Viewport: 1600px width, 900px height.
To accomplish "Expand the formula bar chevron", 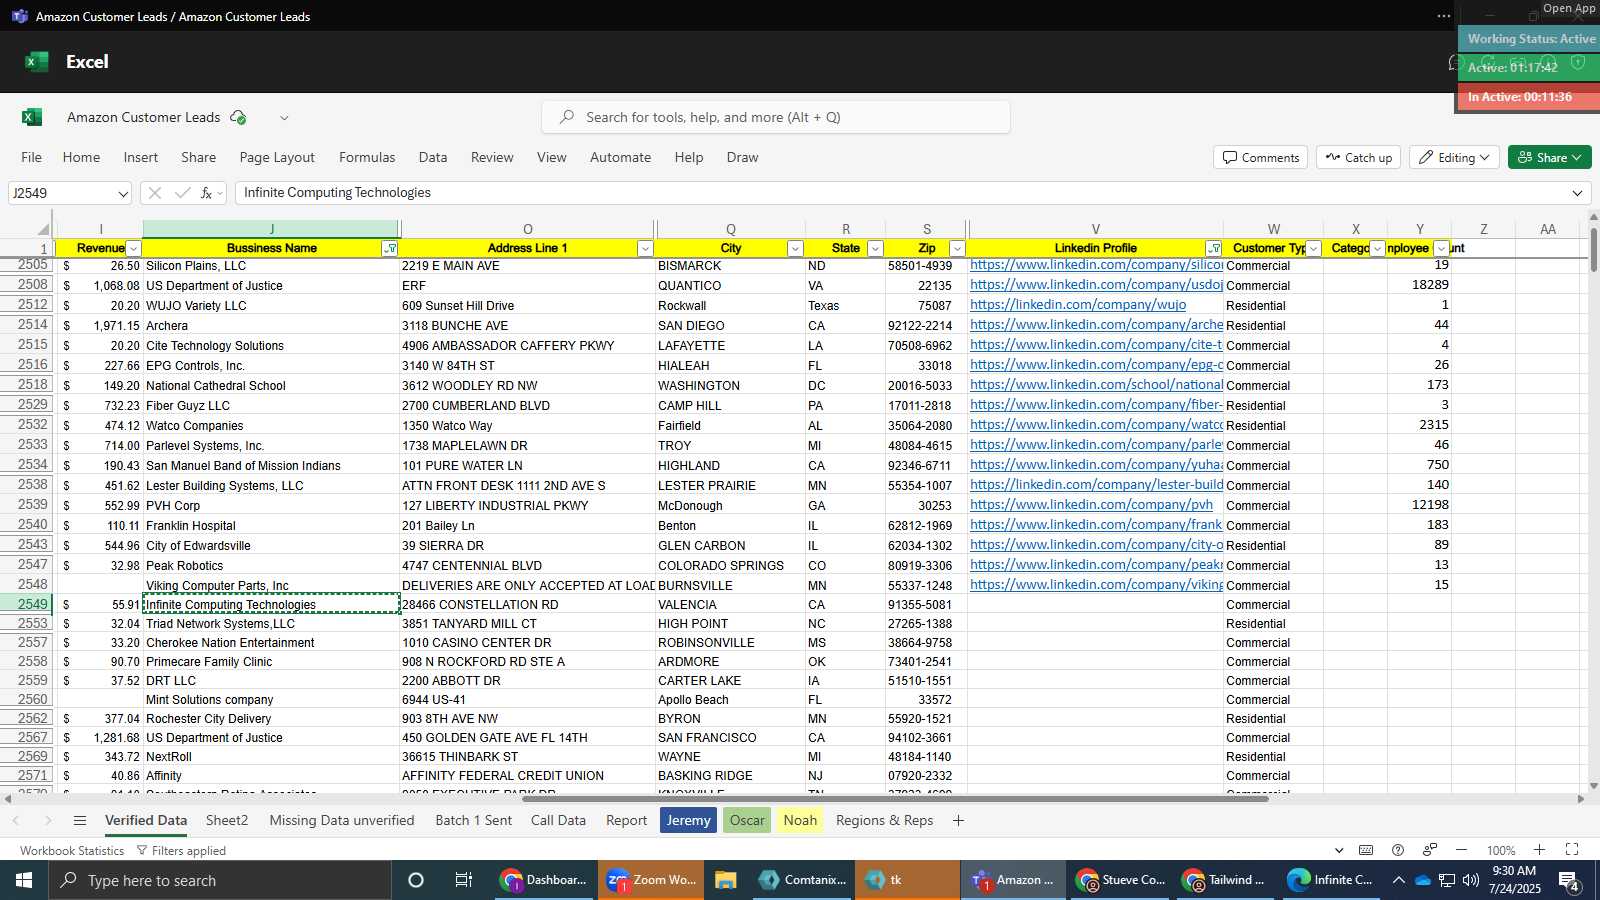I will [1578, 193].
